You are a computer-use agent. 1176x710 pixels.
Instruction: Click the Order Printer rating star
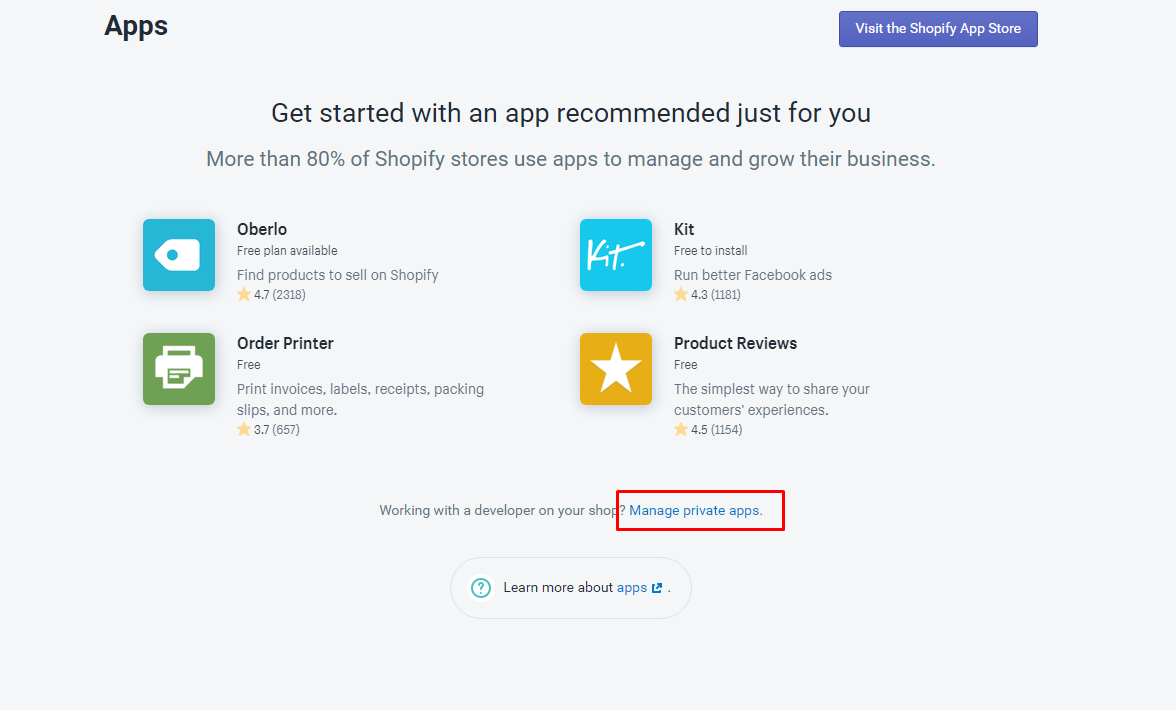(244, 430)
